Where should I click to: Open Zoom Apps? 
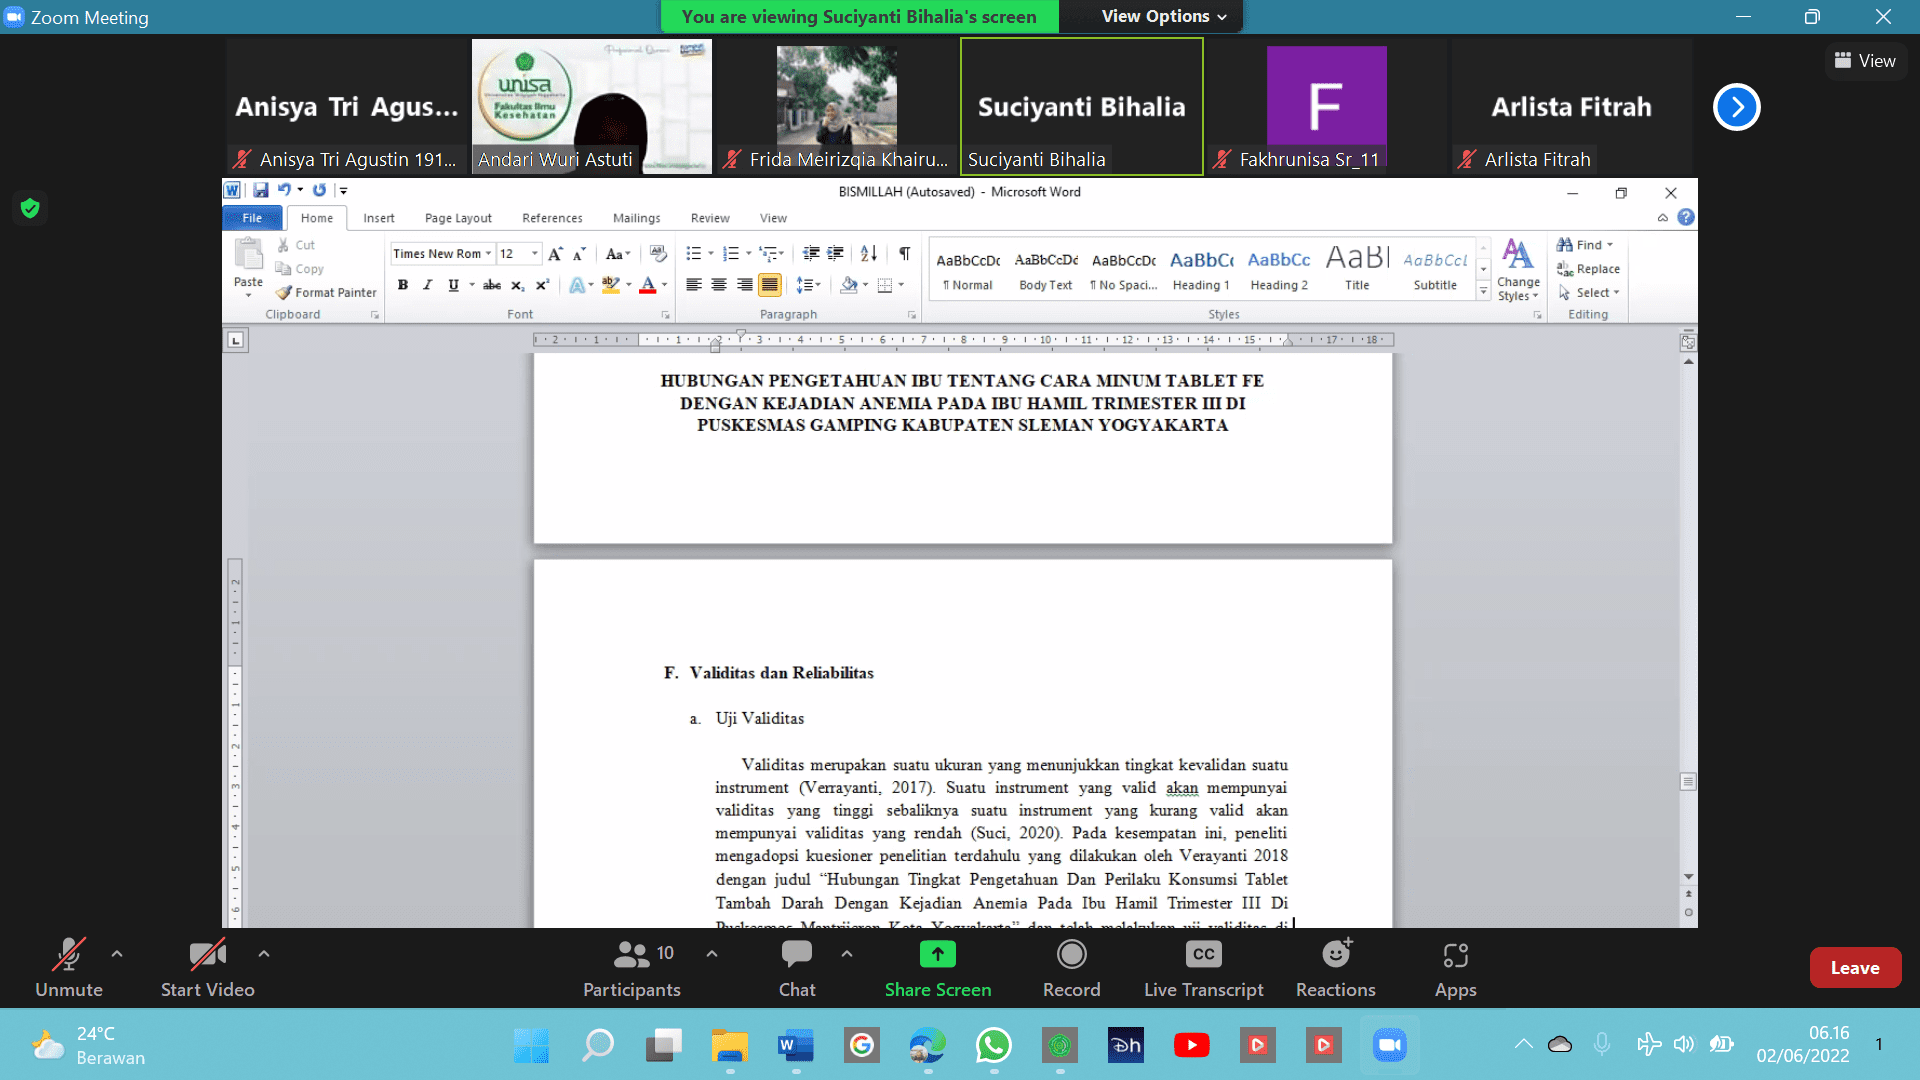[1455, 968]
